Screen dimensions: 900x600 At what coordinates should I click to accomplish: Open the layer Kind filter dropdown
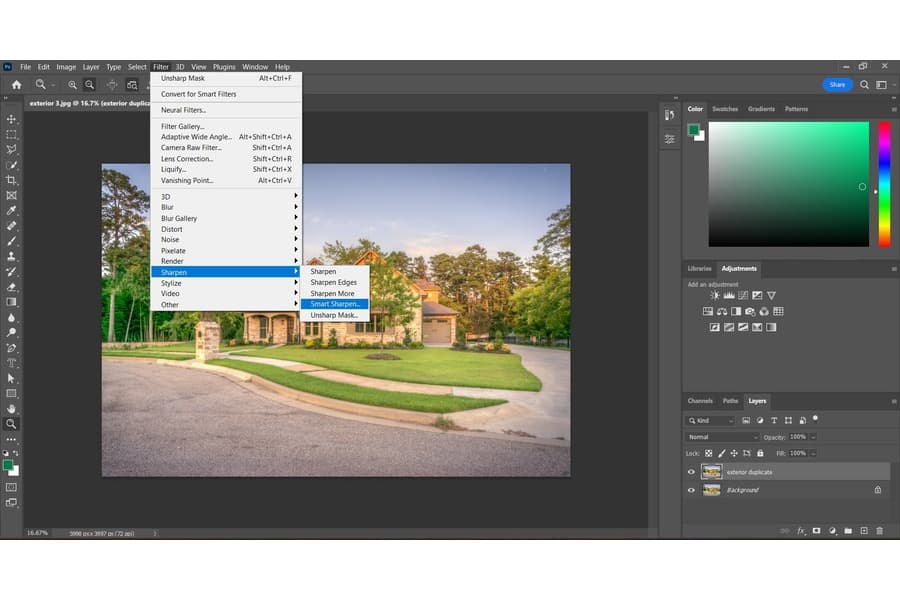[x=711, y=421]
